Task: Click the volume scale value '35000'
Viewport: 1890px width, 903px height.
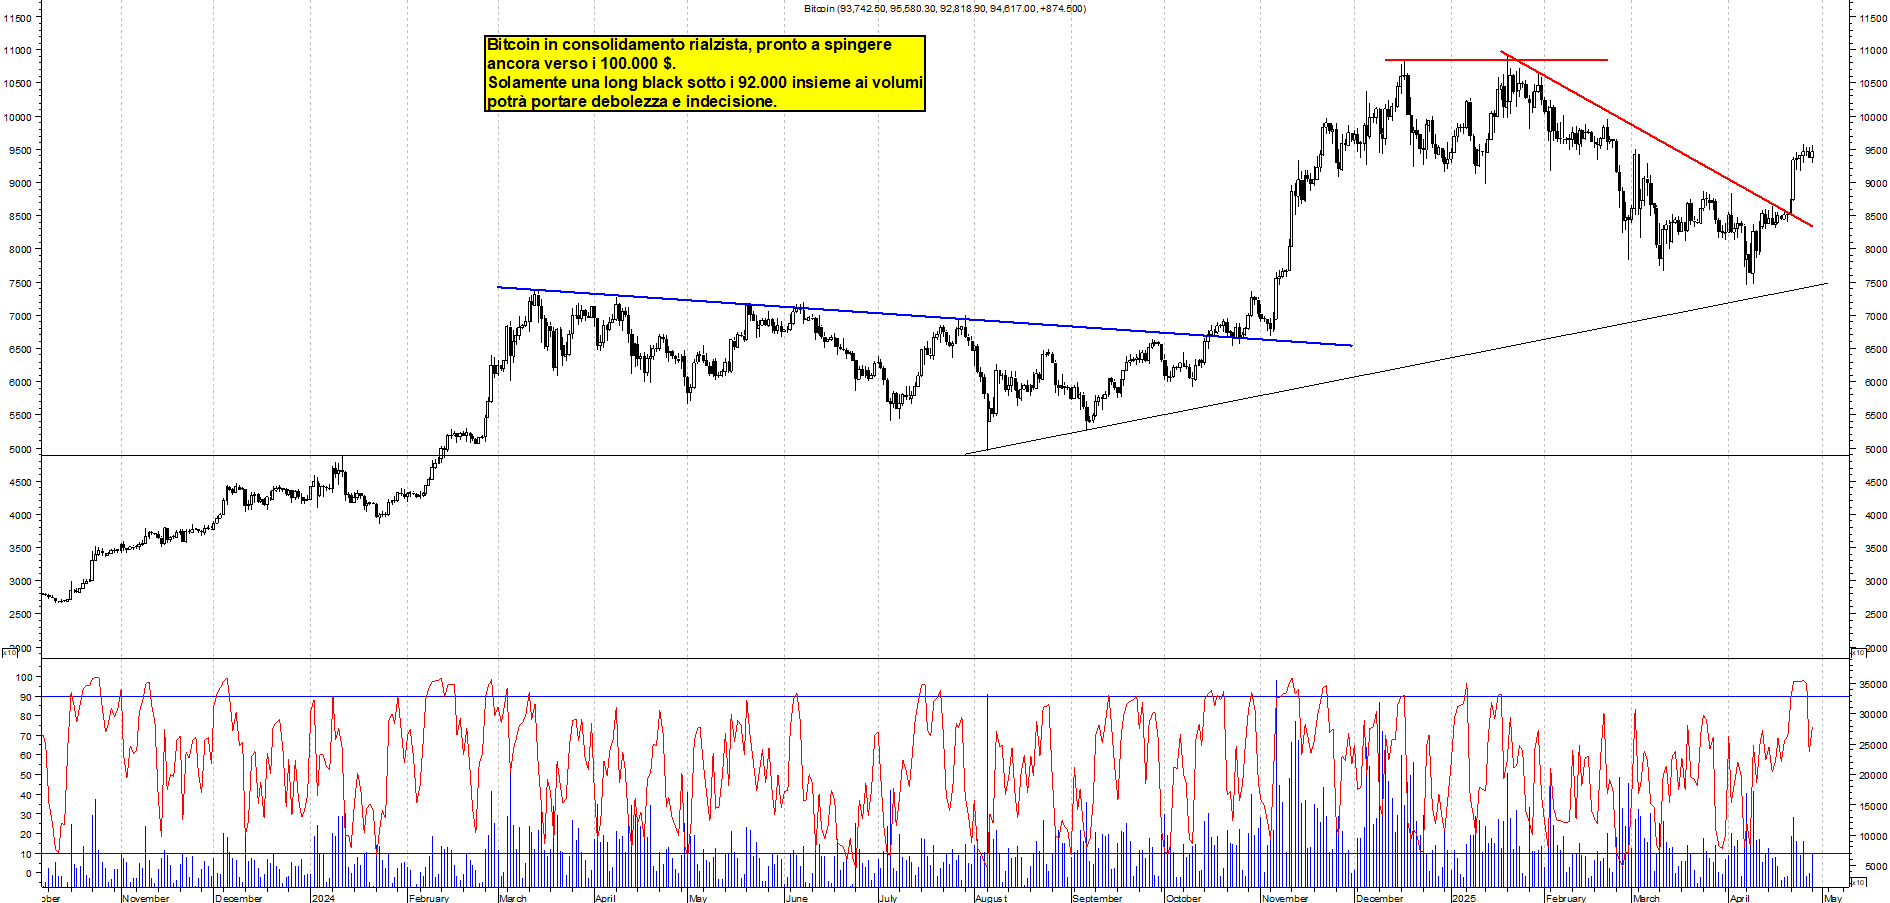Action: (1873, 685)
